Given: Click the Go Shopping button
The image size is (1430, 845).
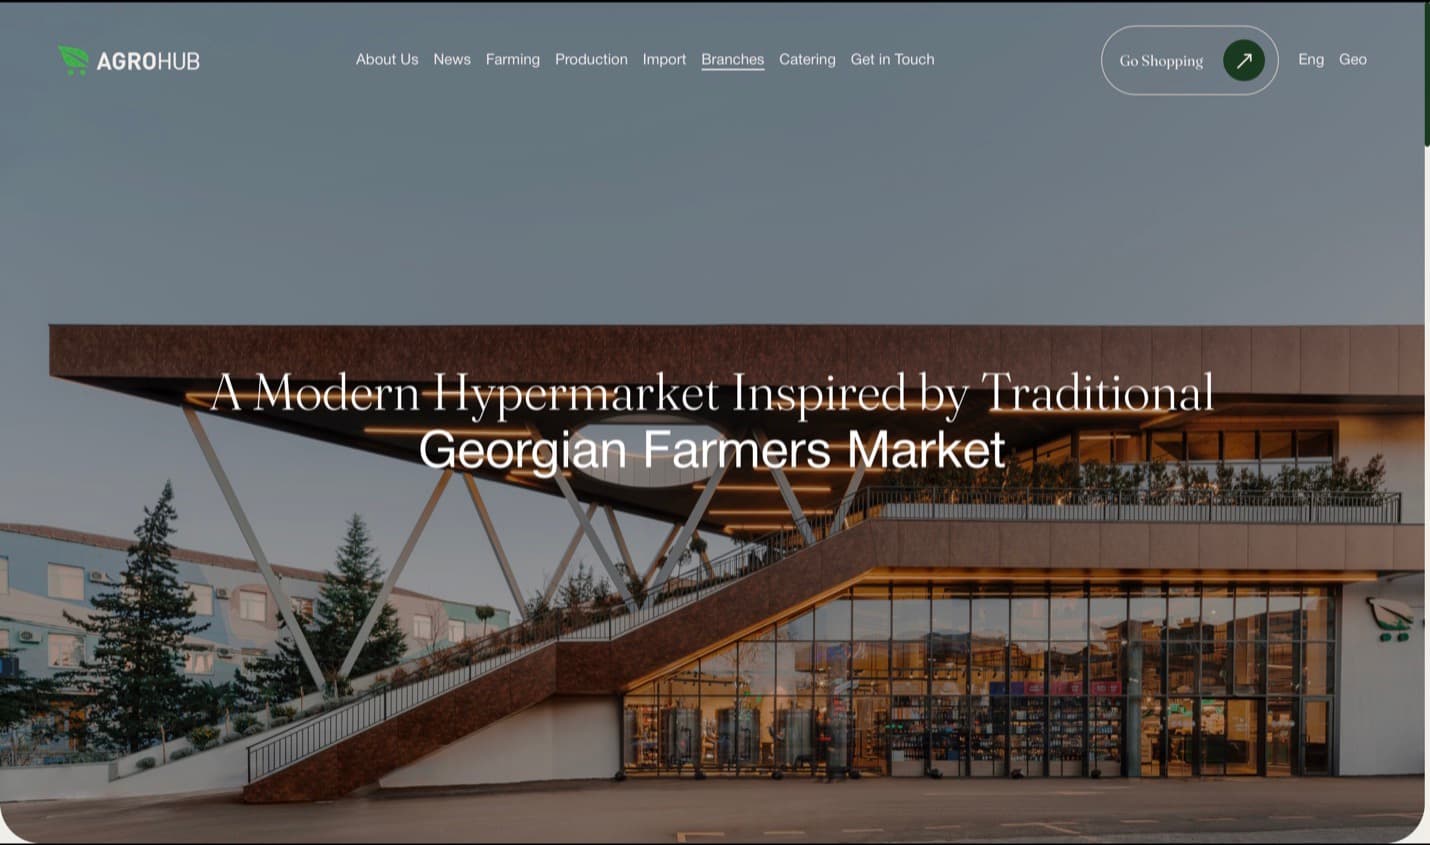Looking at the screenshot, I should 1189,60.
